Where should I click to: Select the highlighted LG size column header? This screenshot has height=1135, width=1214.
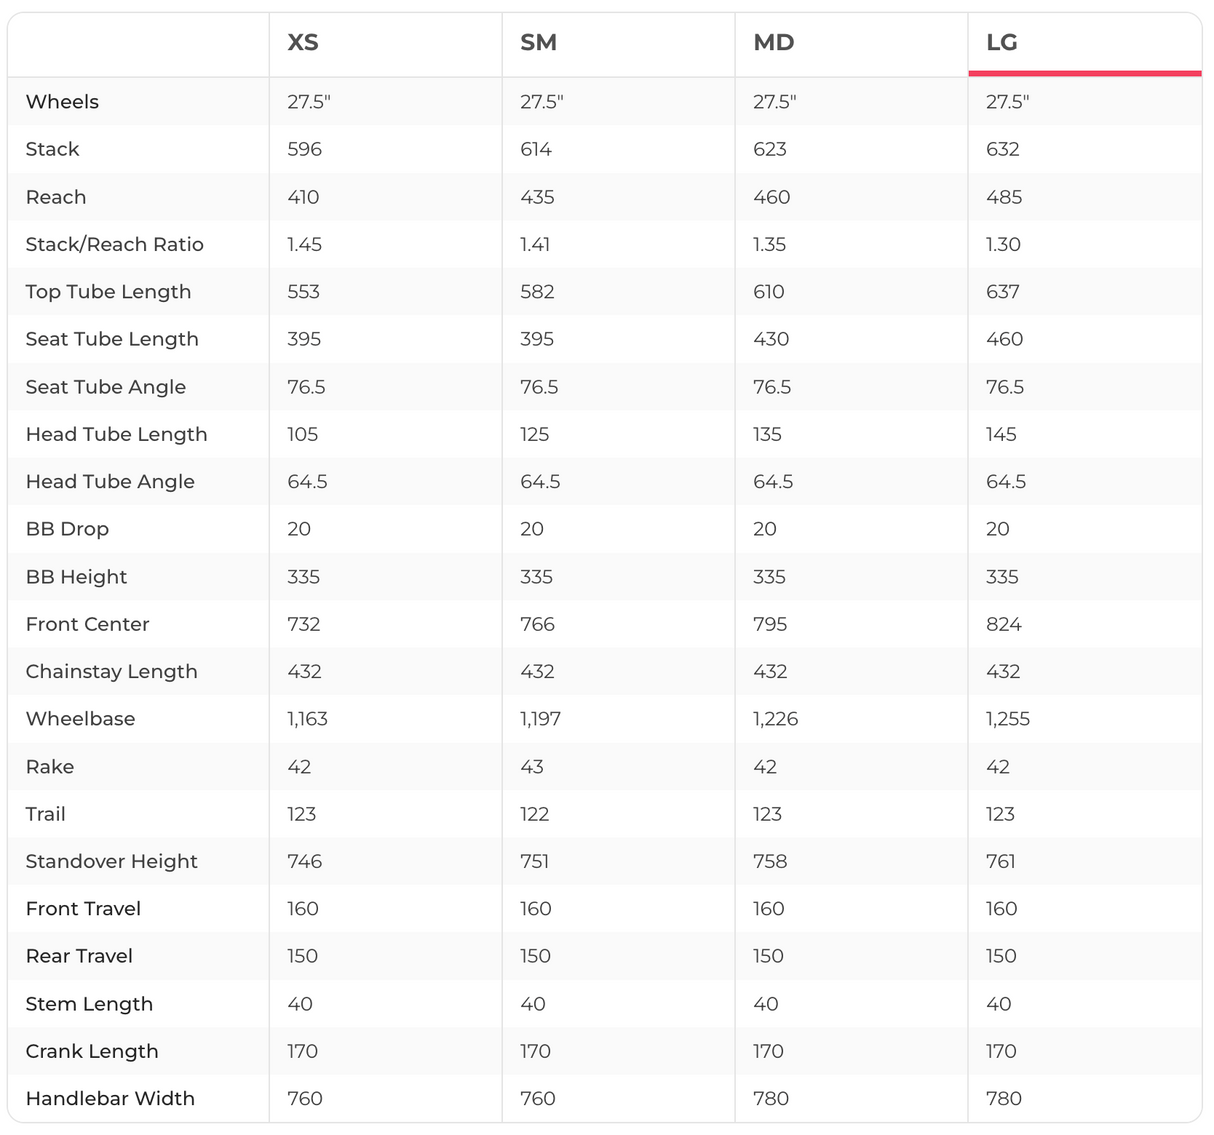1001,43
